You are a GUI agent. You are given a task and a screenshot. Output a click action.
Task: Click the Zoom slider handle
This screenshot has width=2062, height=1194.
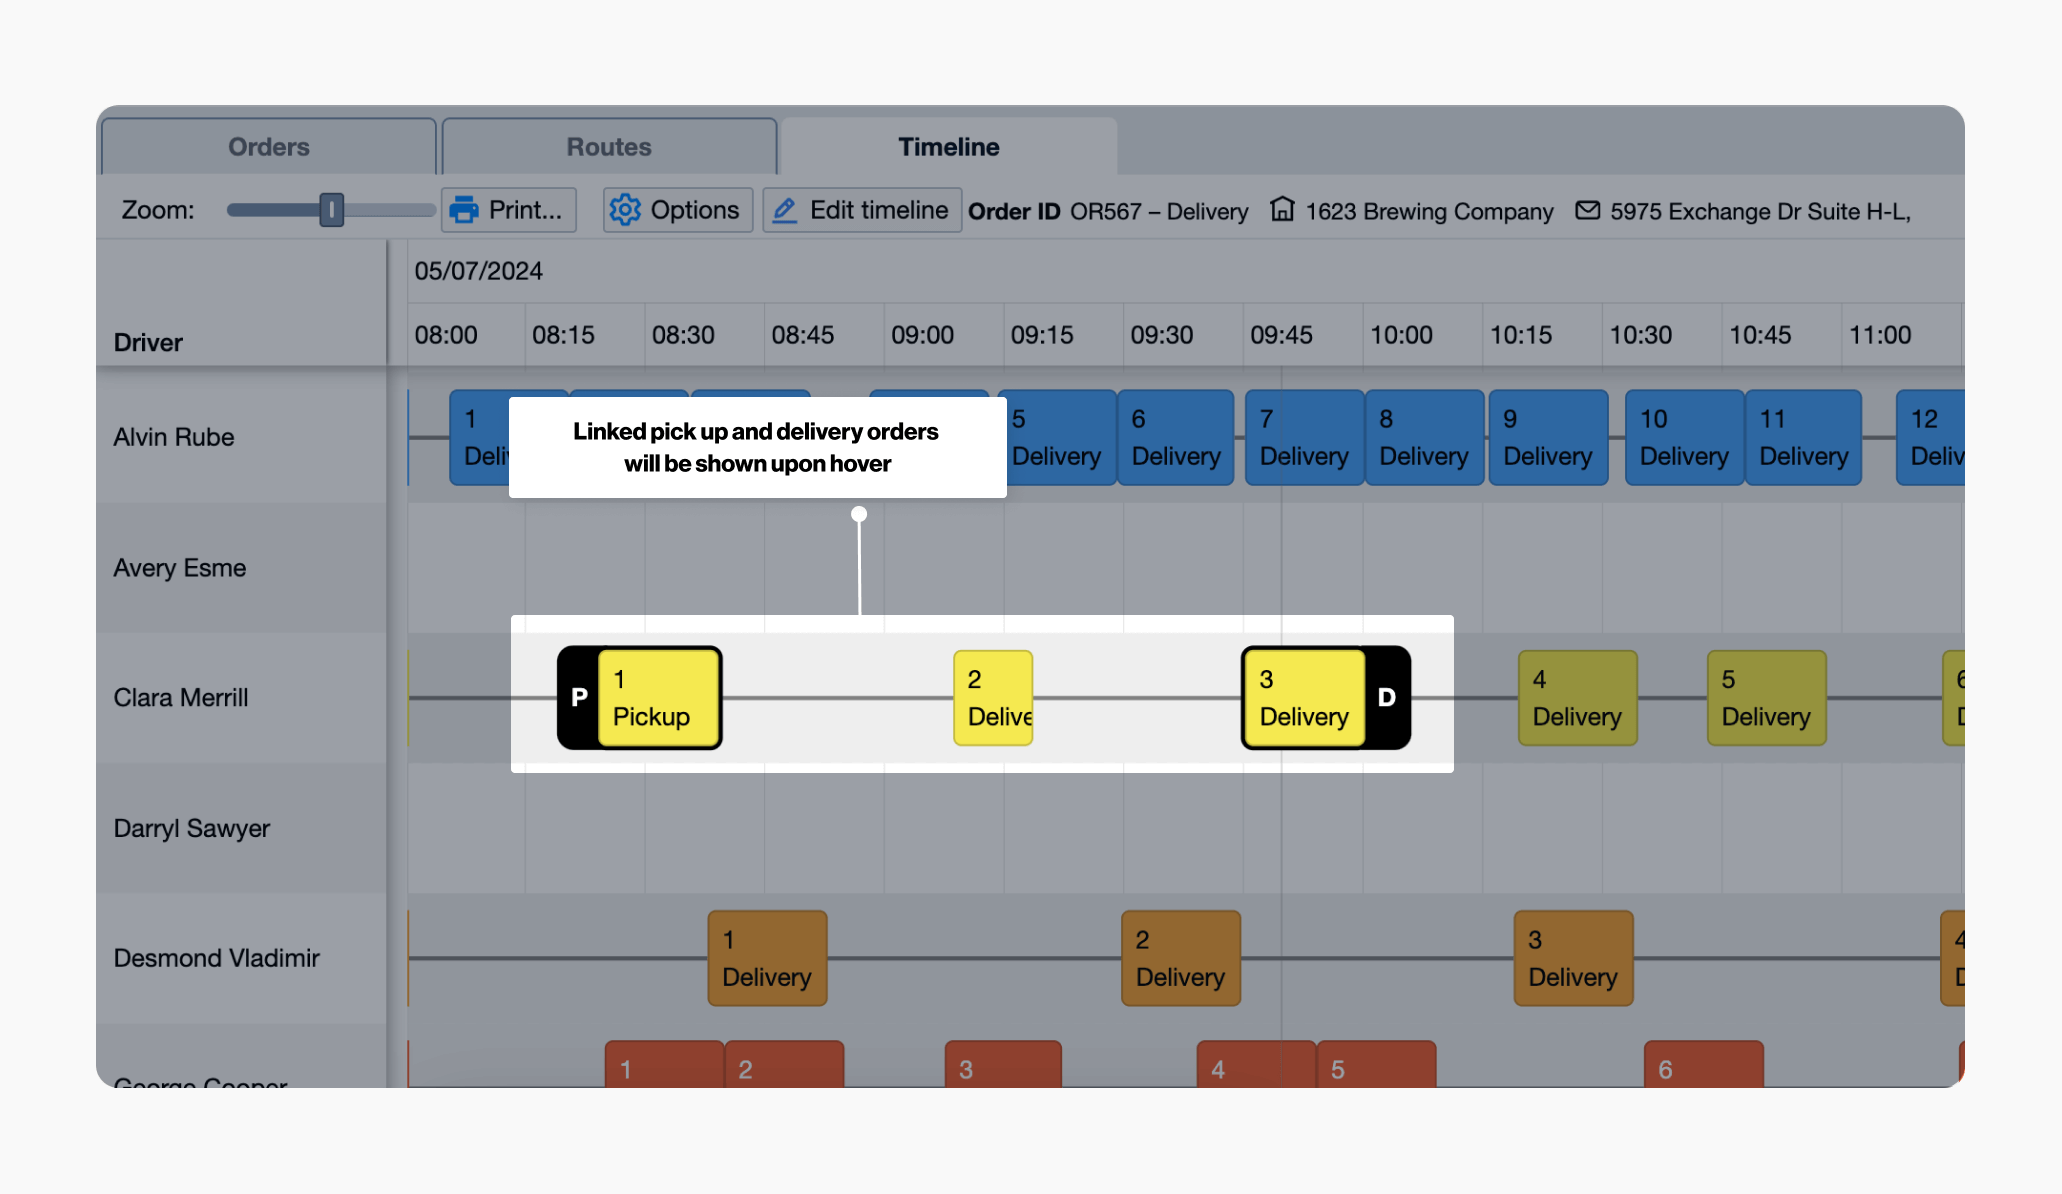click(331, 210)
